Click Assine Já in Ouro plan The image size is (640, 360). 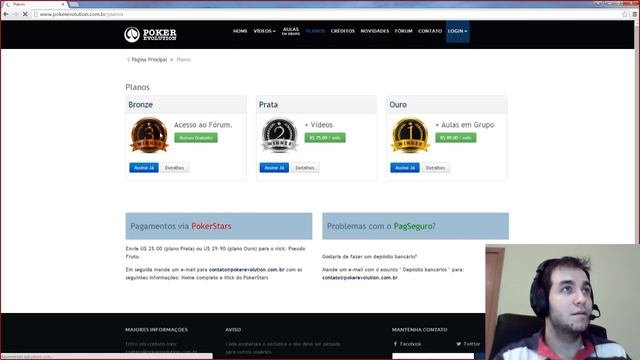point(404,168)
